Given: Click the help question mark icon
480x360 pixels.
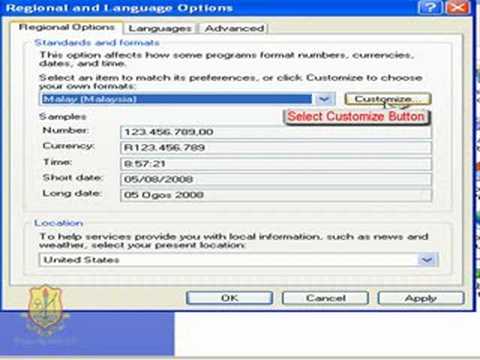Looking at the screenshot, I should click(430, 7).
